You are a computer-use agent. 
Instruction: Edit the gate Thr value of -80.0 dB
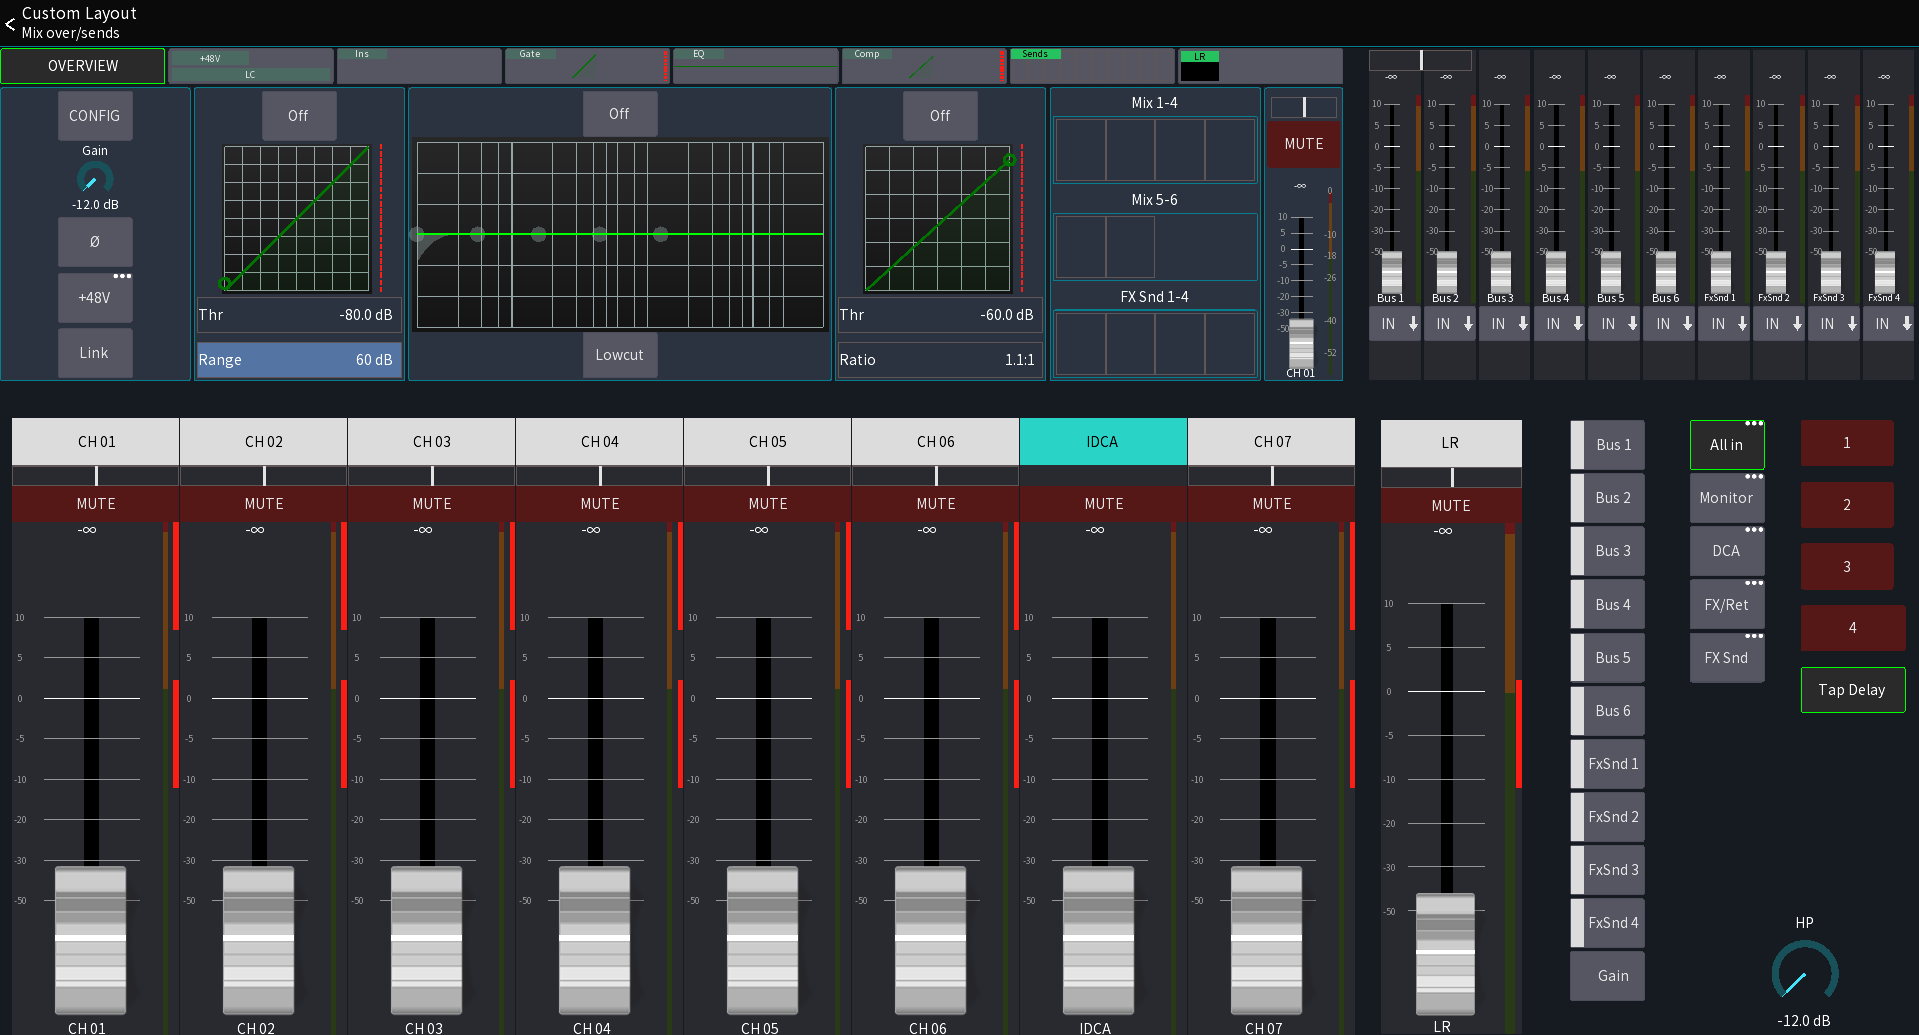click(x=299, y=315)
